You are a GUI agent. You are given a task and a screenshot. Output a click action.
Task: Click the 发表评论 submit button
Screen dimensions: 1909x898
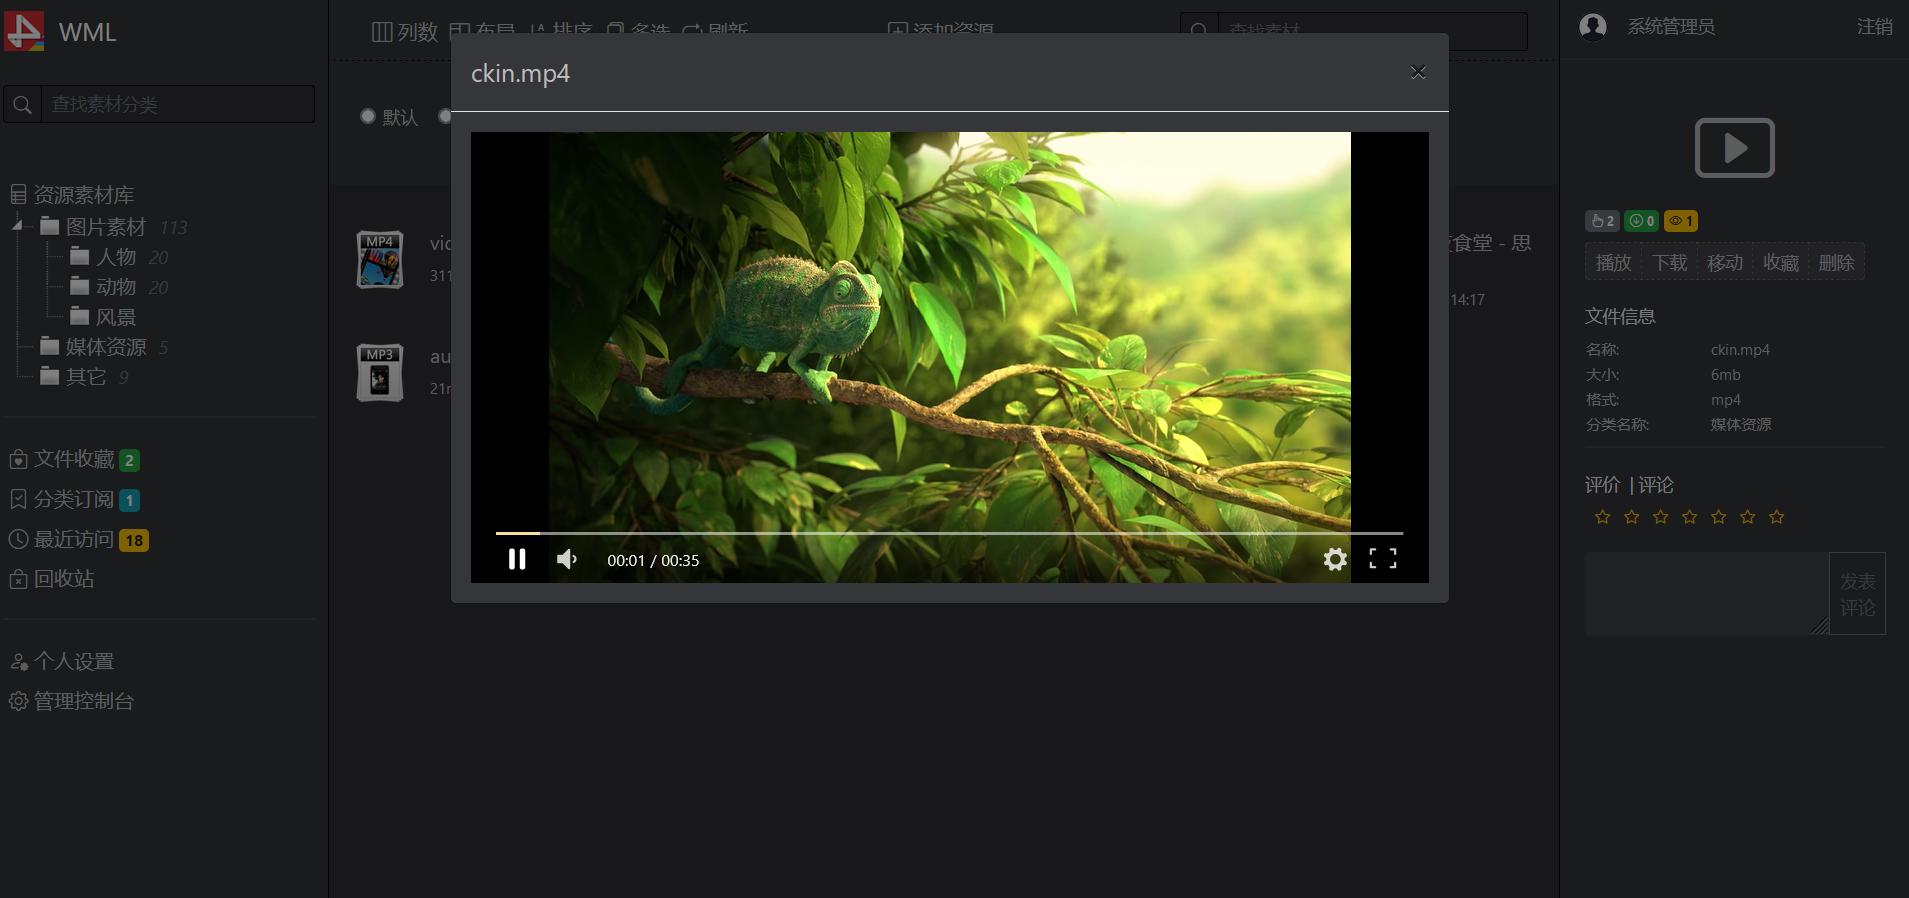pos(1858,594)
